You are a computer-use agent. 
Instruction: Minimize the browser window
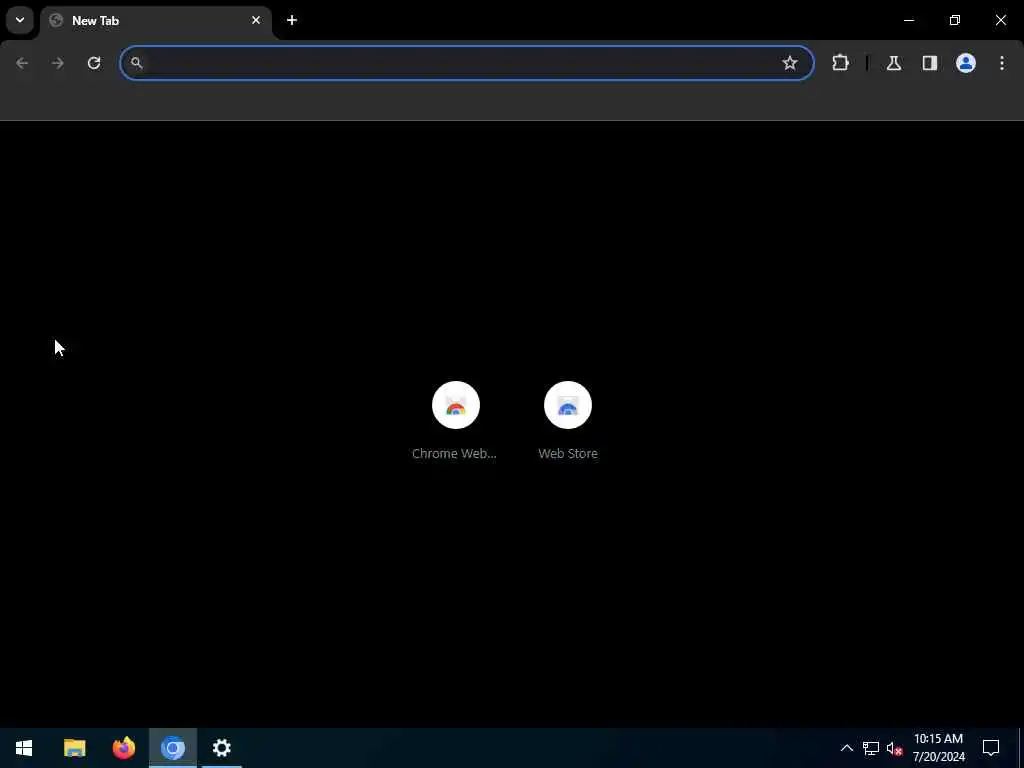click(908, 20)
